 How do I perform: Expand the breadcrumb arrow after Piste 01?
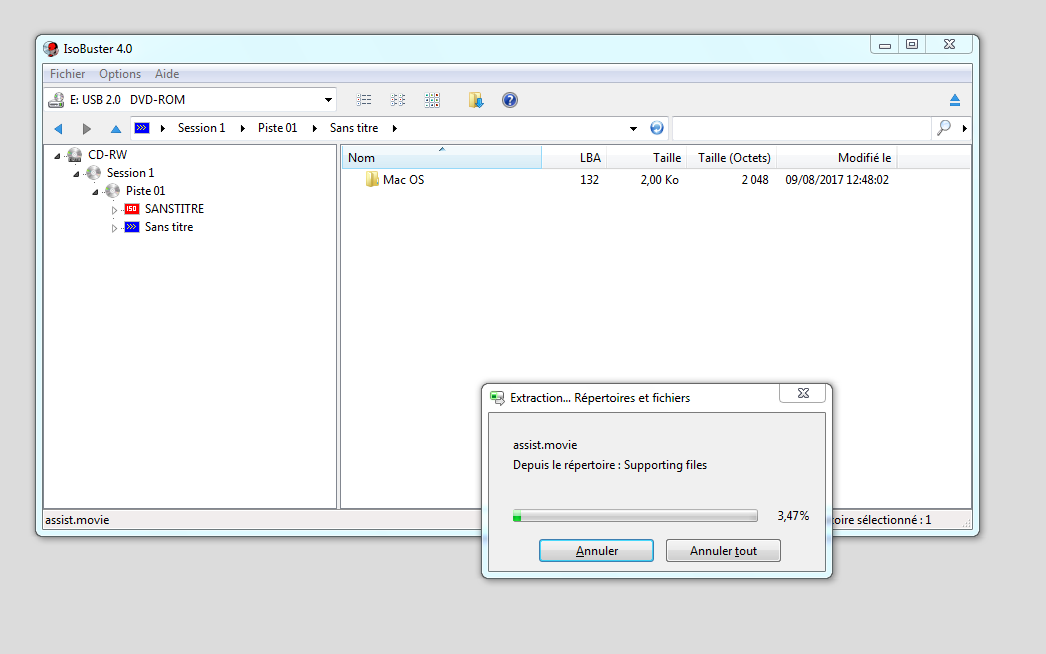pos(315,128)
